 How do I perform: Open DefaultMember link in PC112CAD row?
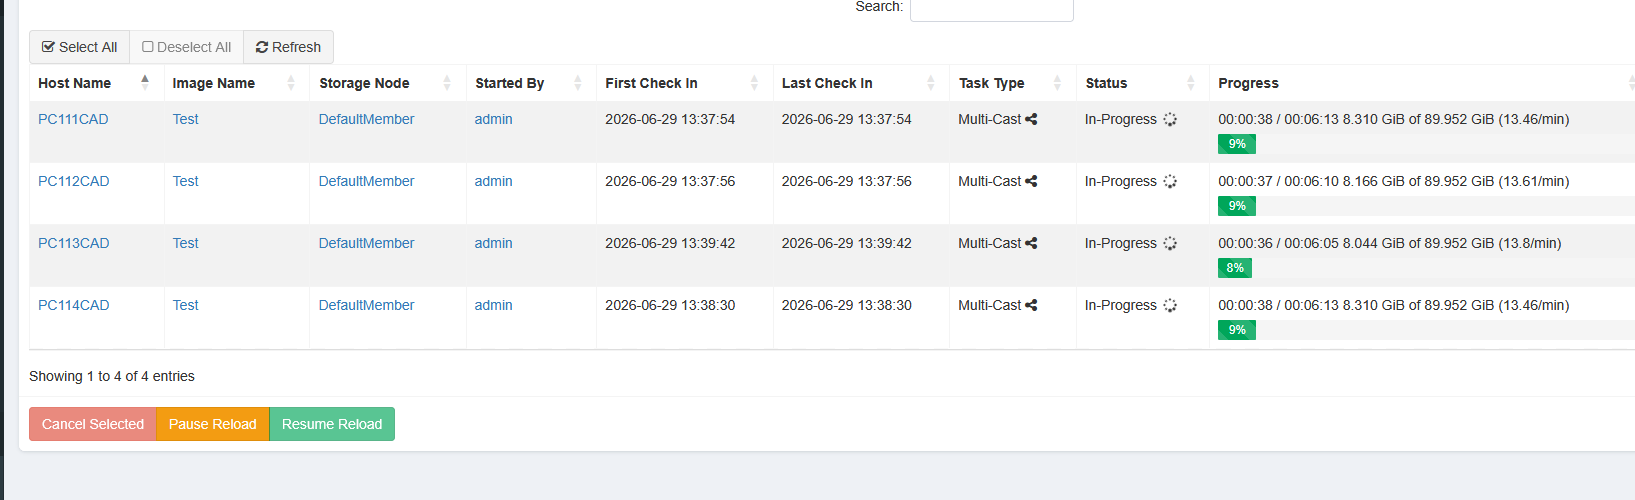point(366,181)
